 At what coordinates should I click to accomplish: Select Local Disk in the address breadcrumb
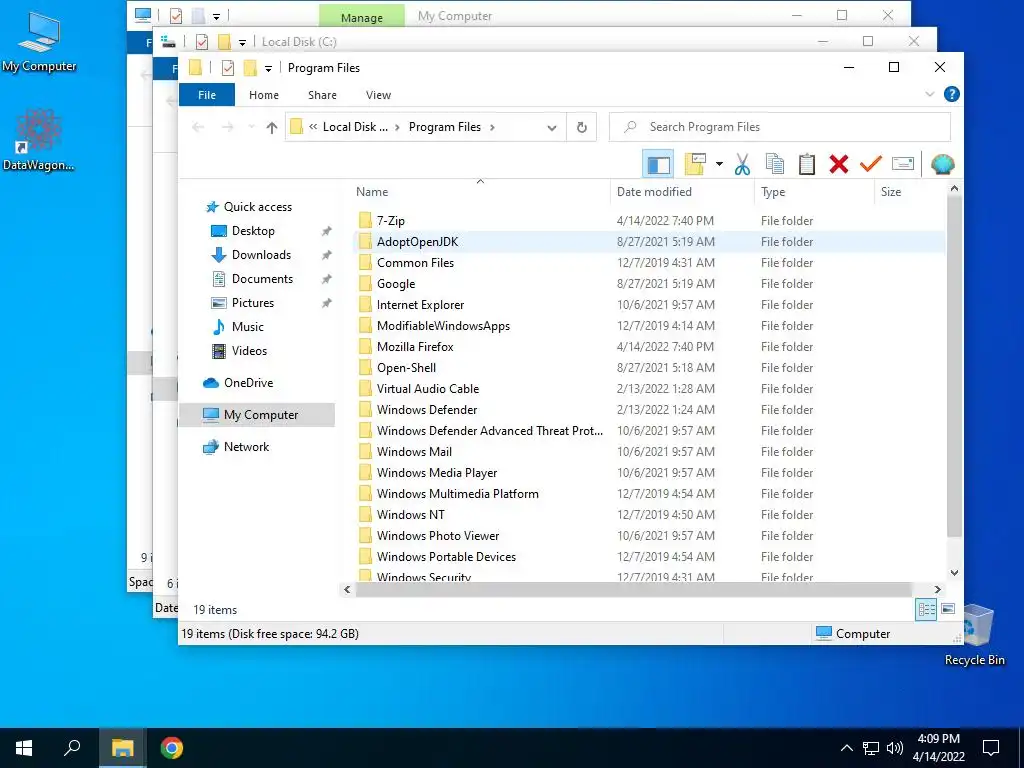[x=355, y=127]
